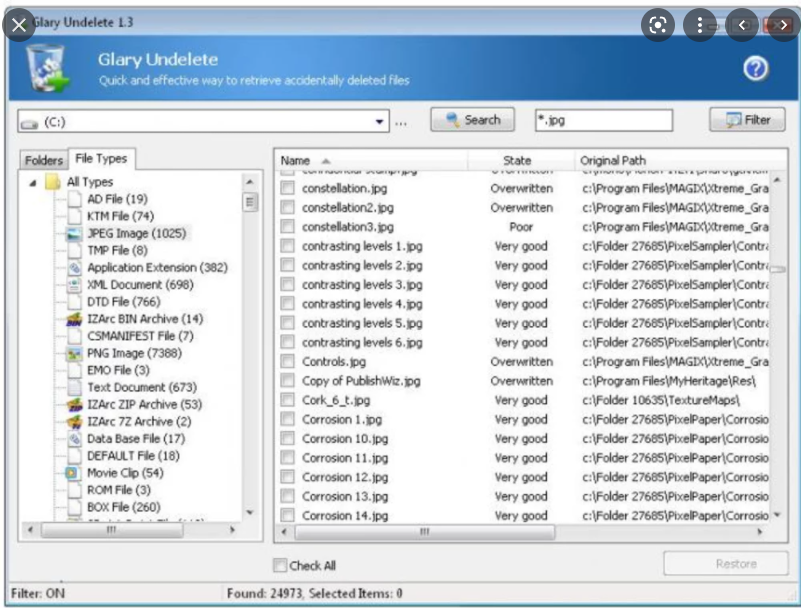Screen dimensions: 801x608
Task: Click the All Types folder icon
Action: 53,182
